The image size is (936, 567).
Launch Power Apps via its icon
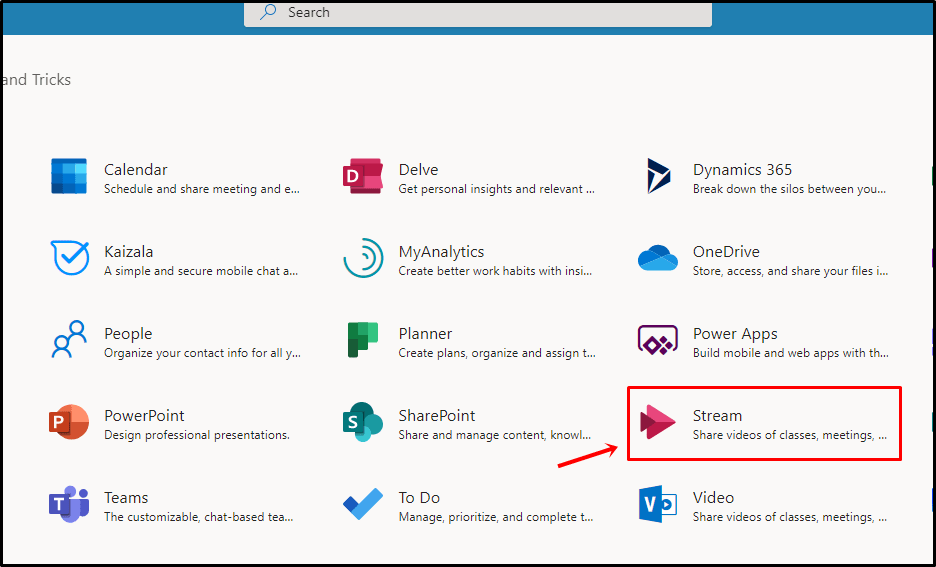pyautogui.click(x=658, y=341)
